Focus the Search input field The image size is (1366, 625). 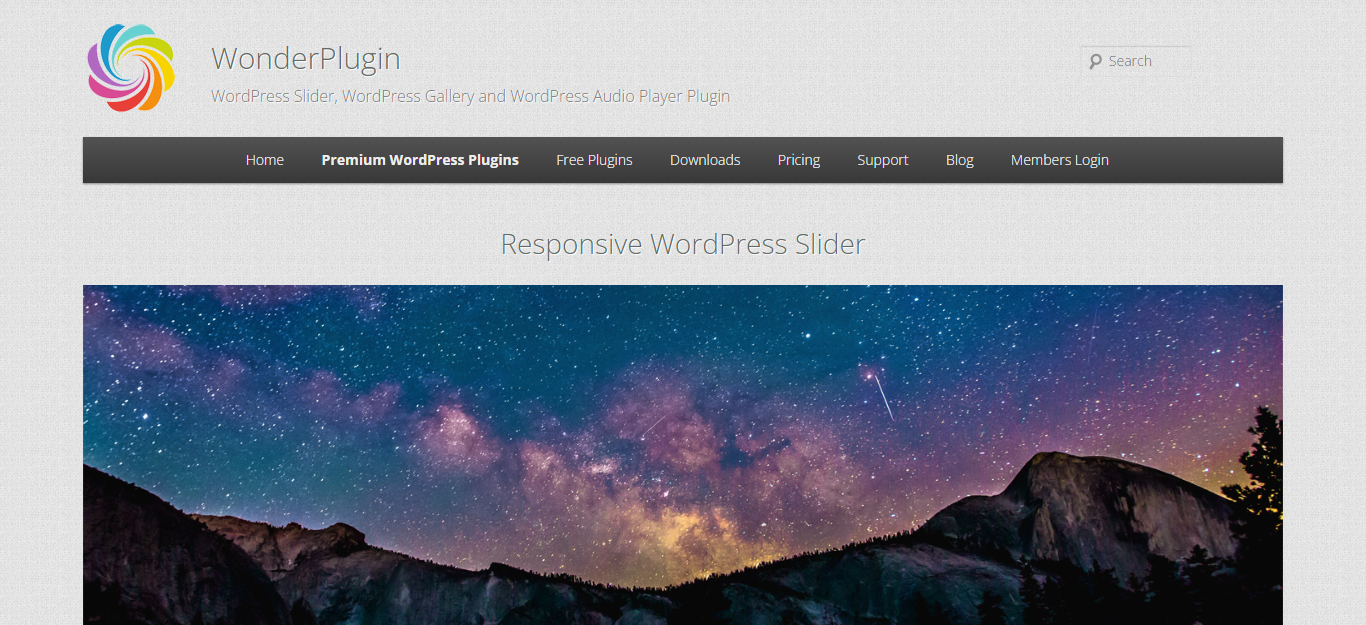[x=1135, y=61]
